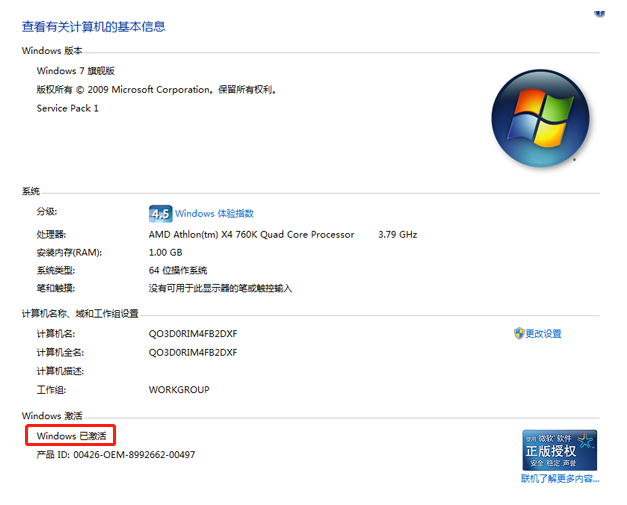Click the 3.79 GHz processor speed text
The width and height of the screenshot is (627, 505).
pos(397,235)
